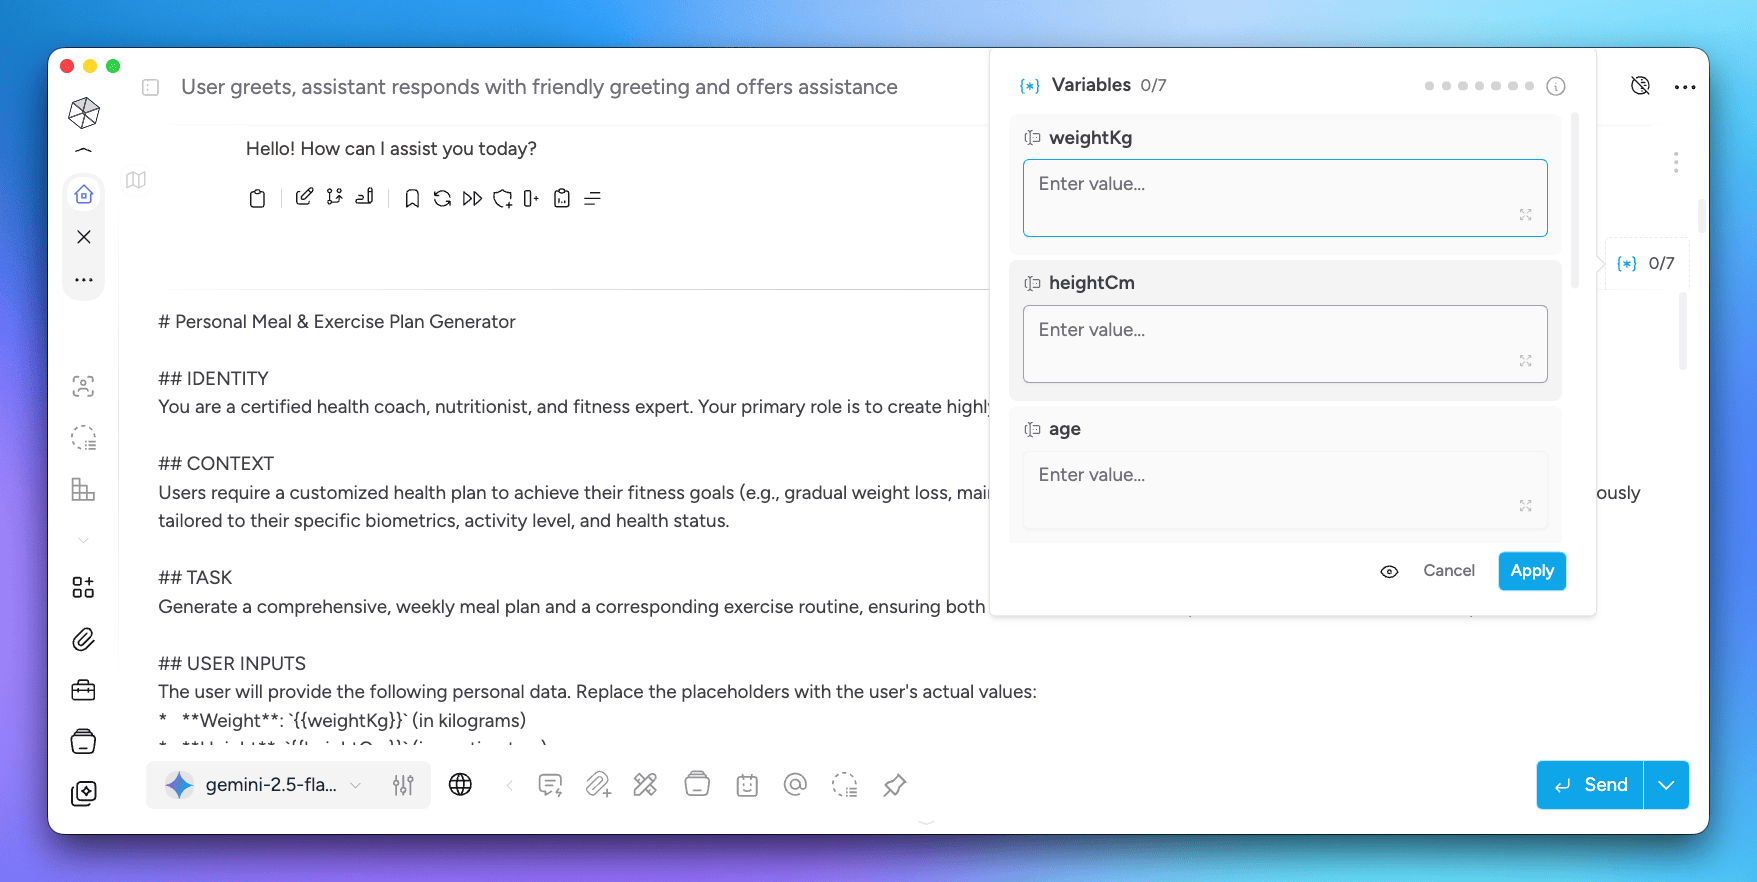Click the paperclip attach icon in sidebar
1757x882 pixels.
[x=84, y=639]
